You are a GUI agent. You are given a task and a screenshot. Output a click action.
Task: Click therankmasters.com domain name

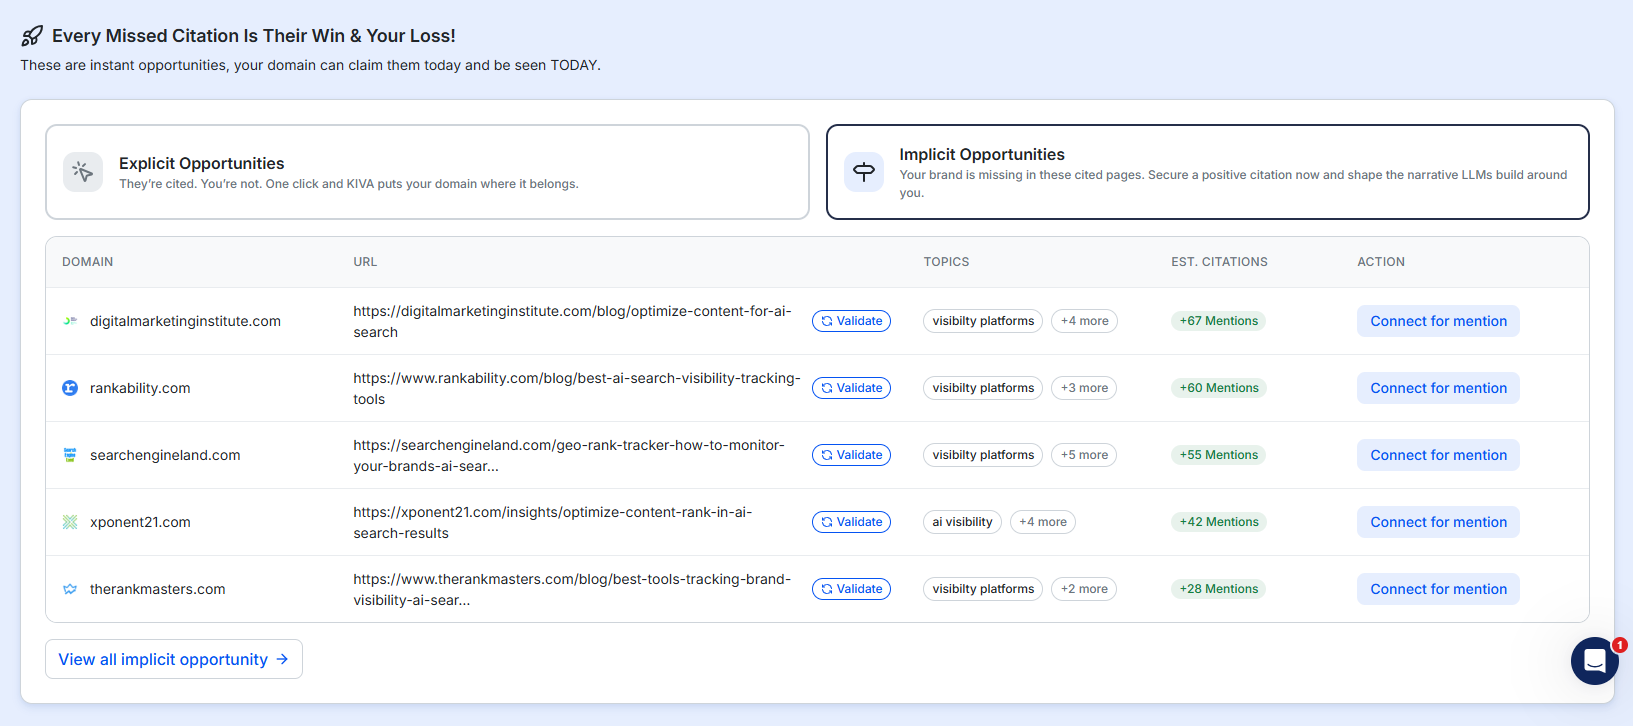click(x=158, y=589)
